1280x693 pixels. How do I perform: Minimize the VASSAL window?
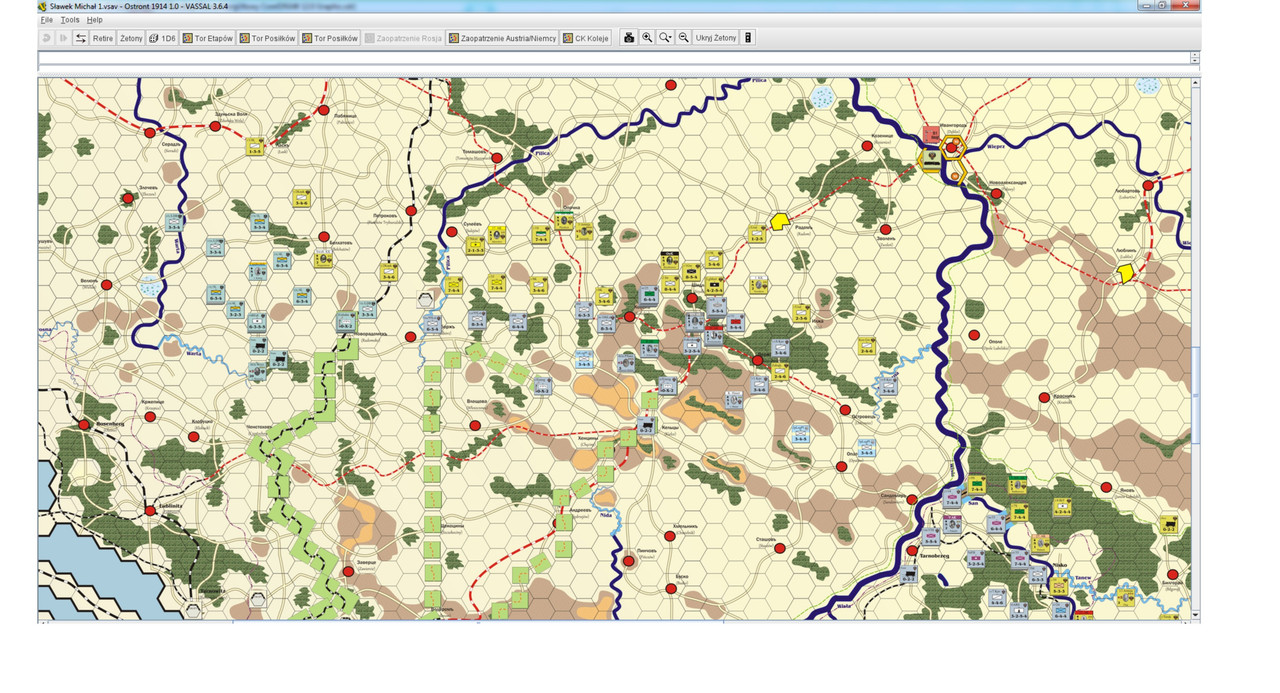point(1147,5)
